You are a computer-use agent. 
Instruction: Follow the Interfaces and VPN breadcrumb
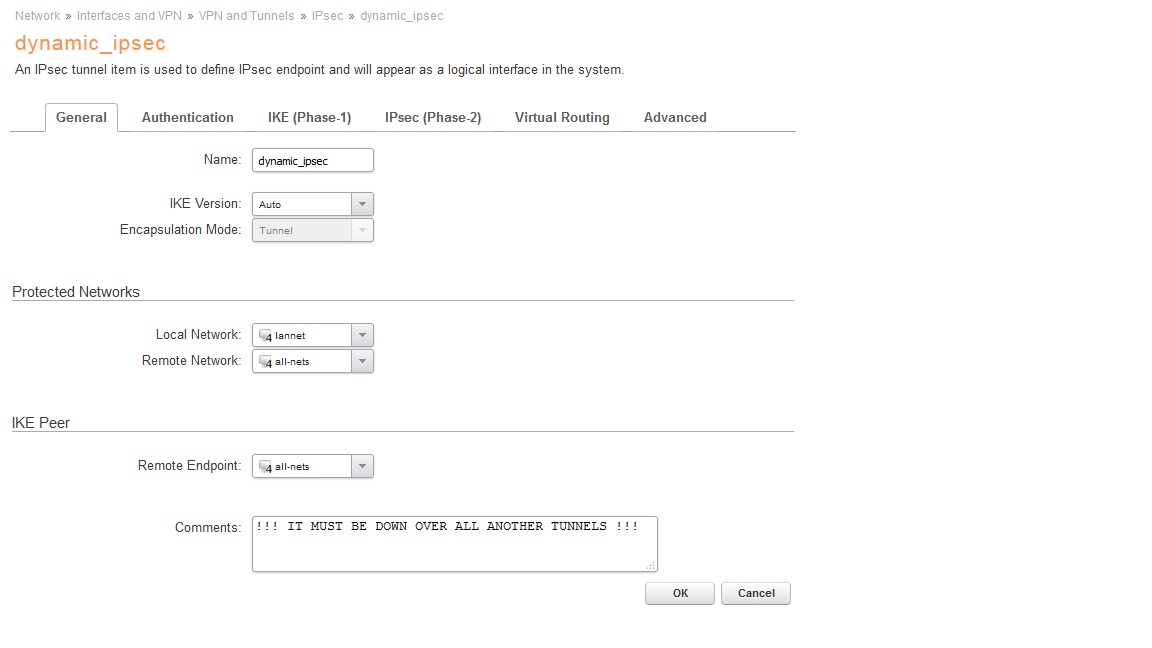[x=130, y=16]
